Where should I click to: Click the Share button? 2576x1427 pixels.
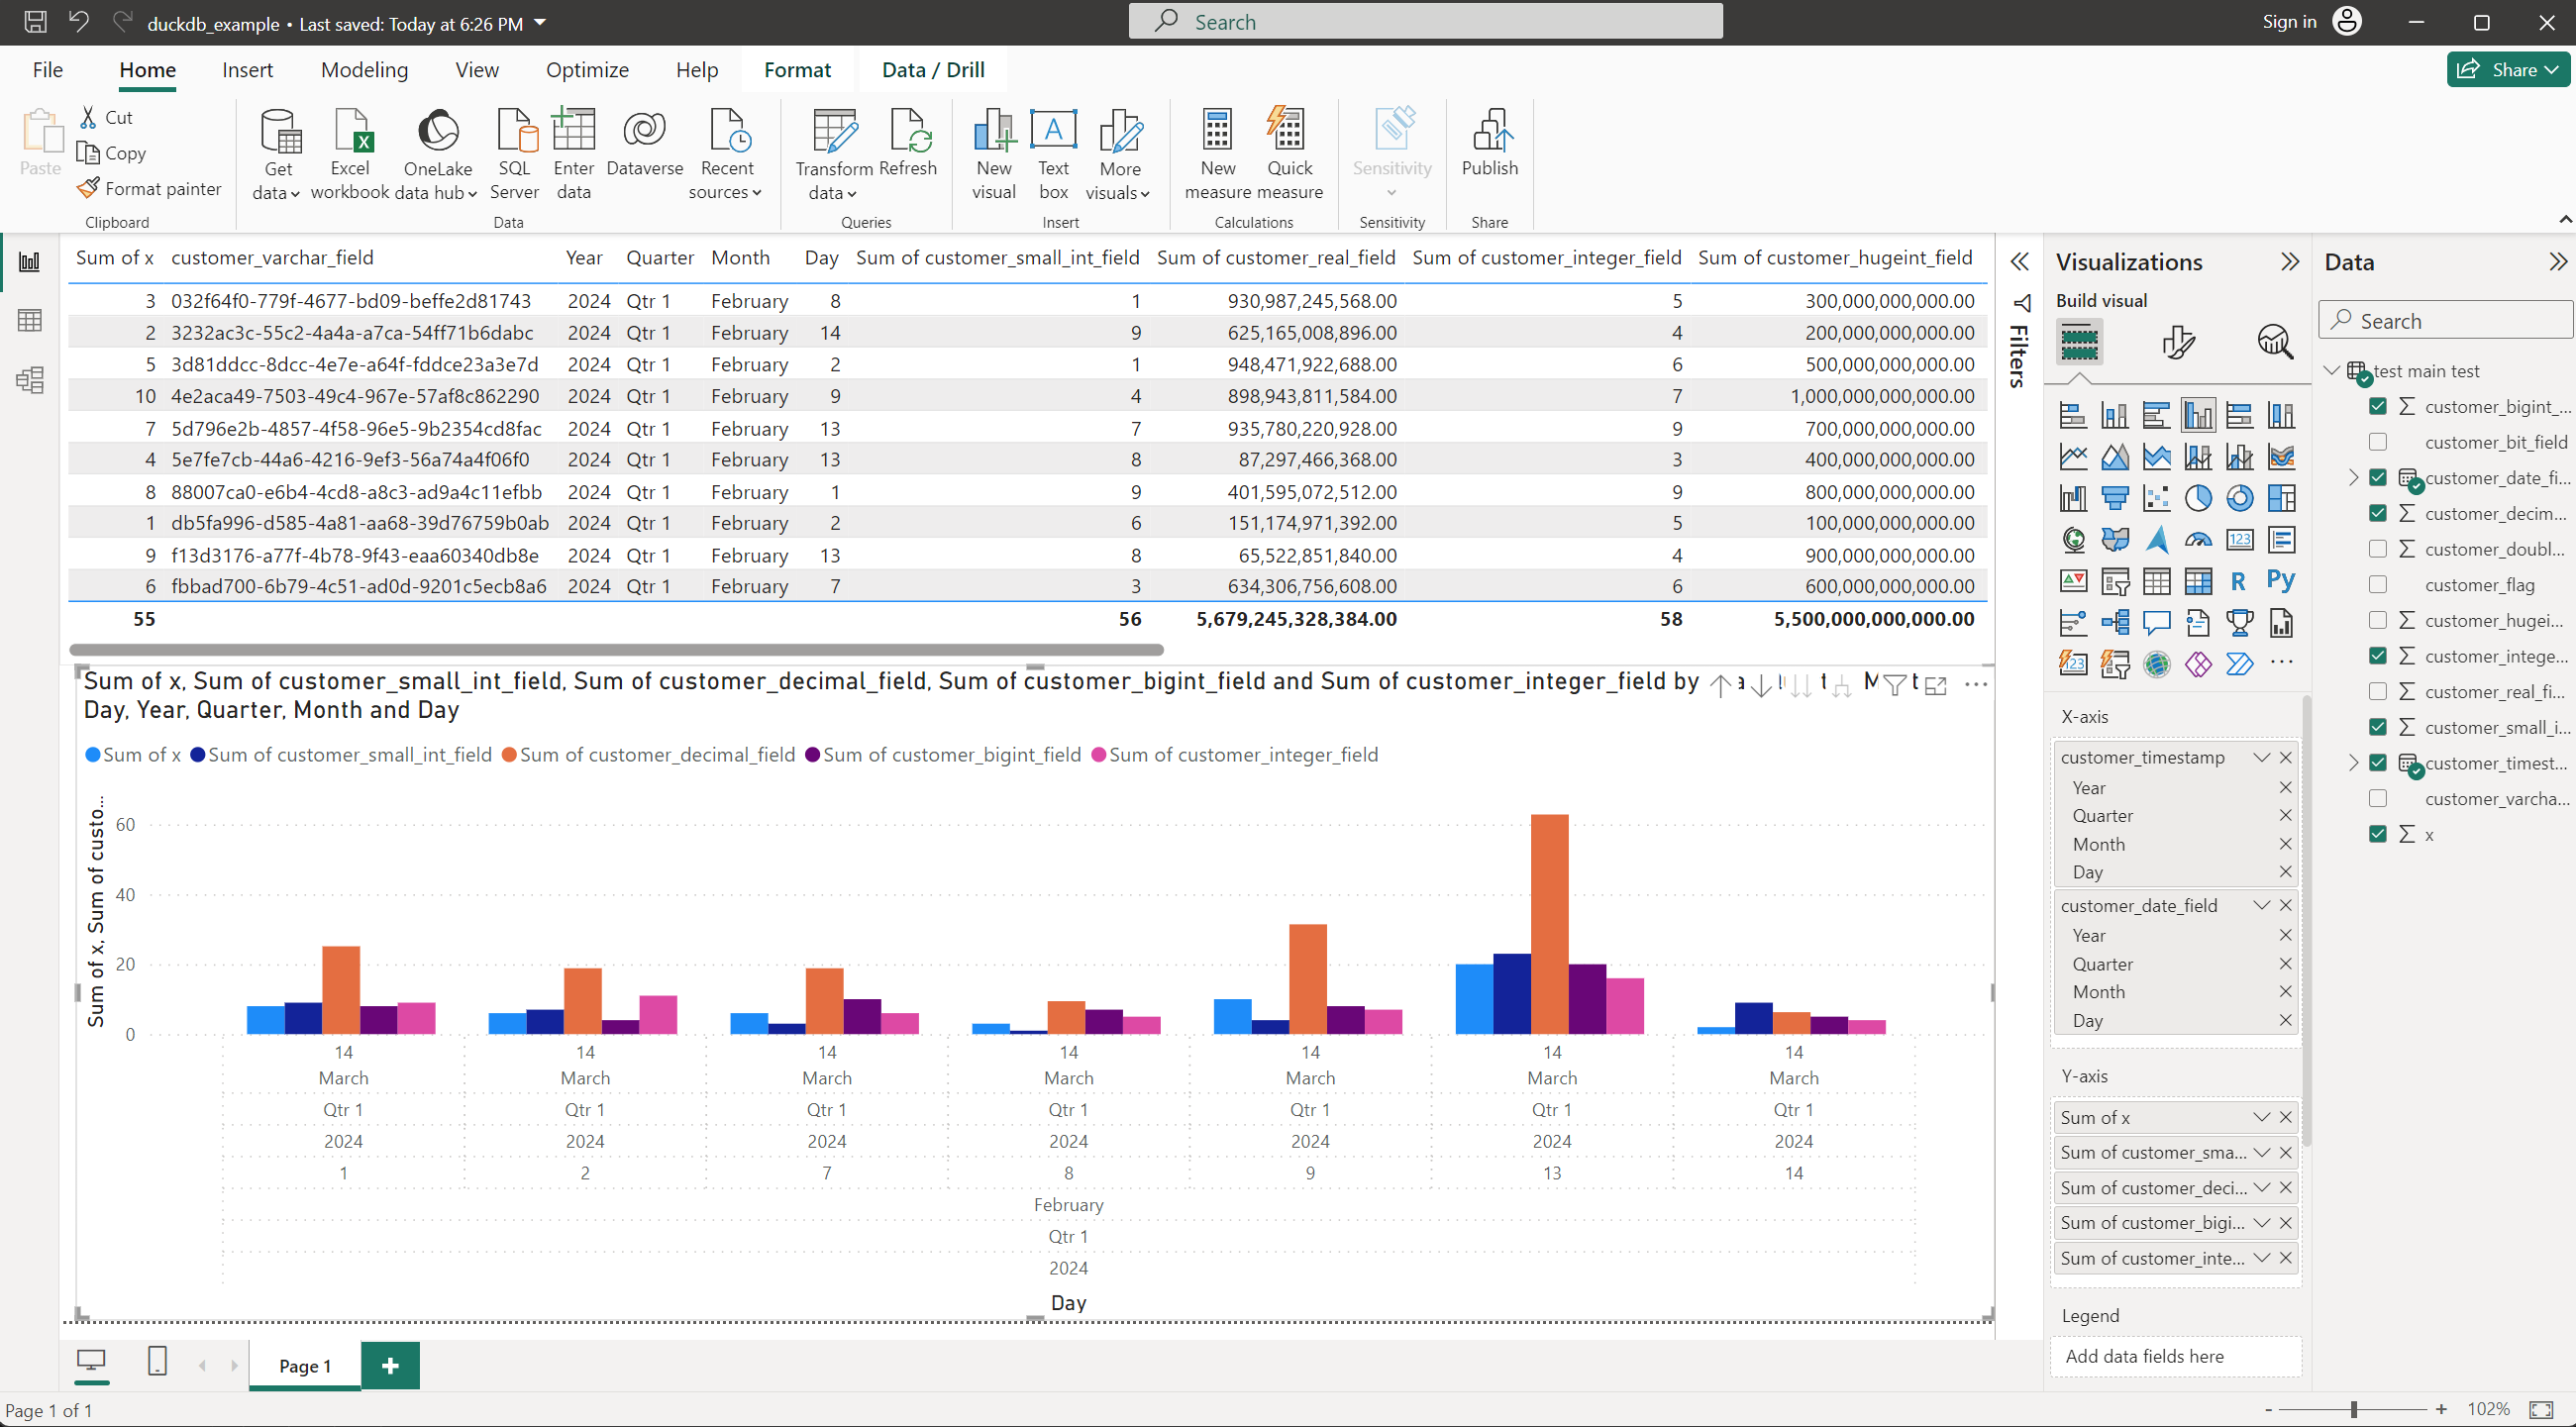click(2507, 70)
